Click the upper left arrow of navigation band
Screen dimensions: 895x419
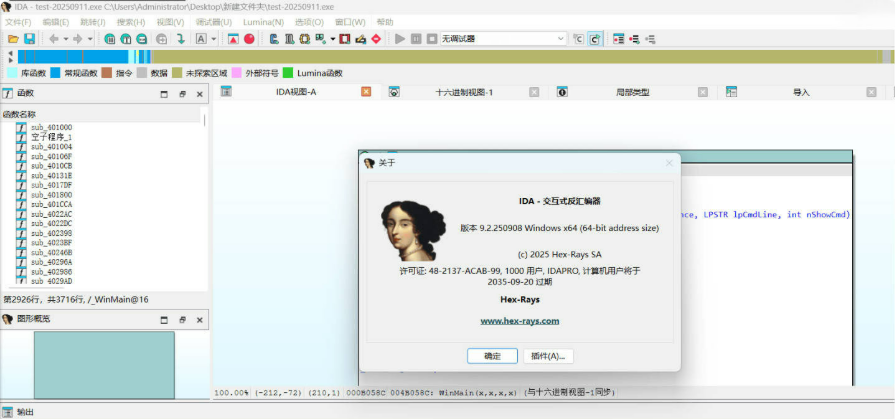tap(10, 53)
